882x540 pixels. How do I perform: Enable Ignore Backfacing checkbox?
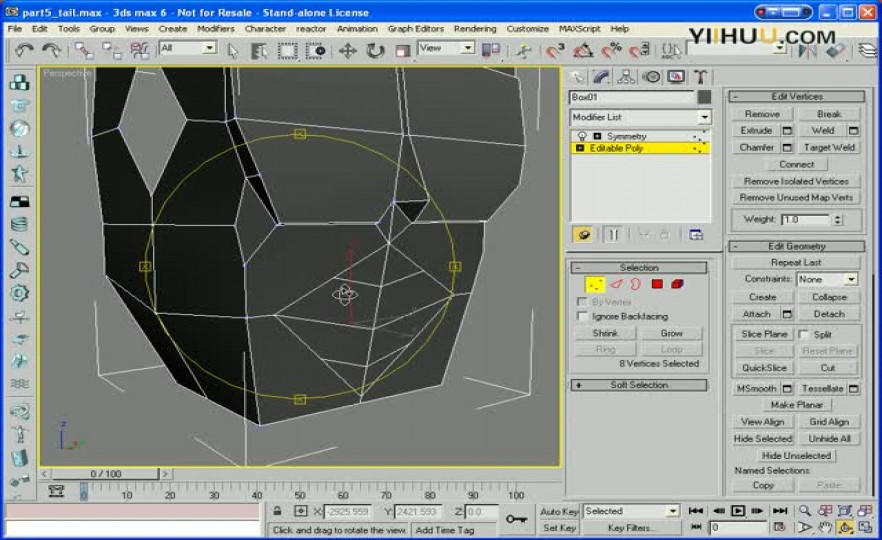click(x=582, y=316)
